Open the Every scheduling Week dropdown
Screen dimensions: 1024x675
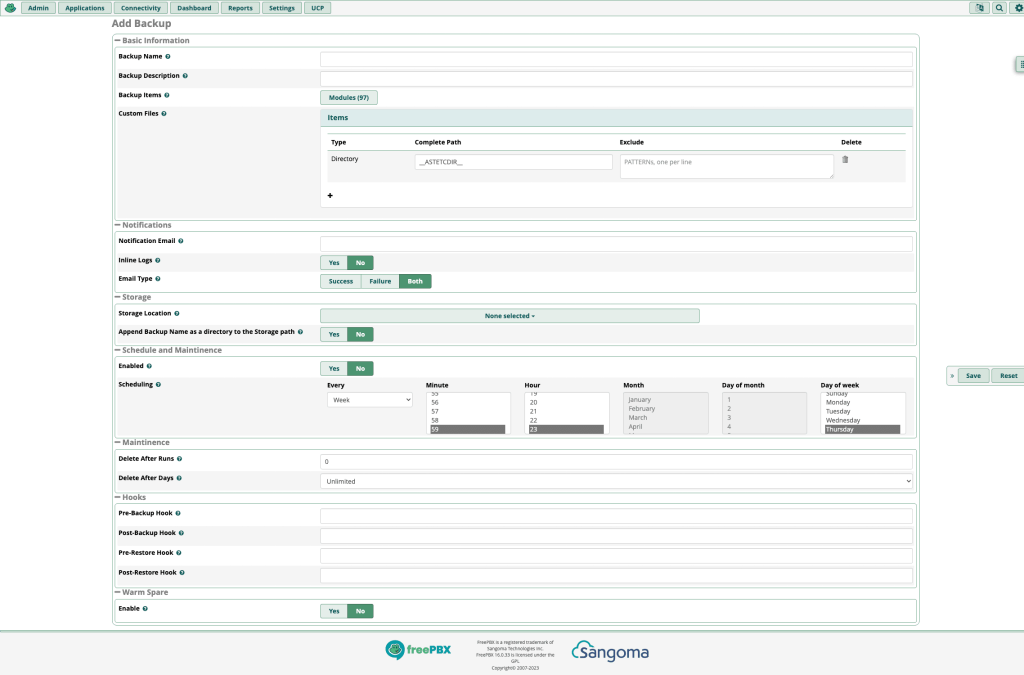[369, 400]
